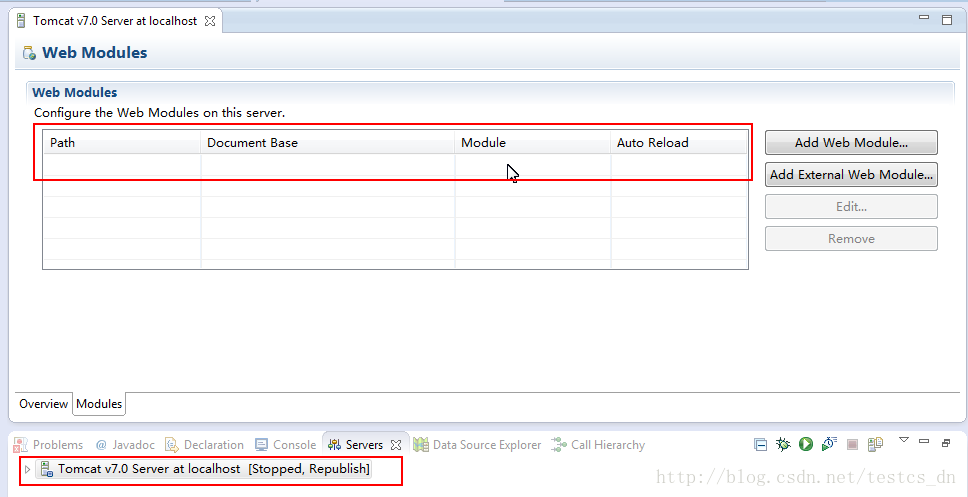Close the Servers view tab
968x497 pixels.
point(396,445)
